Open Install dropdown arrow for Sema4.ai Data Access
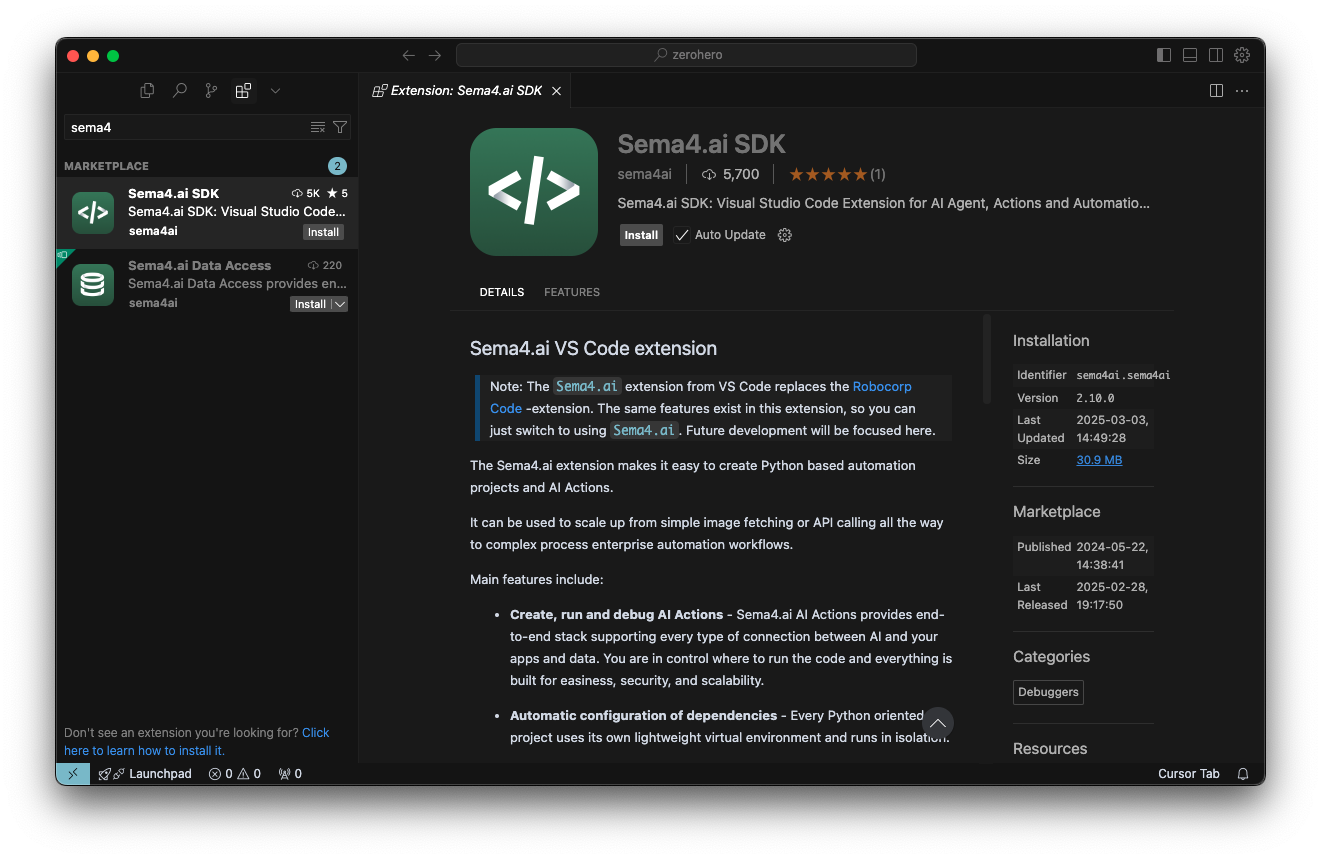 pyautogui.click(x=339, y=304)
